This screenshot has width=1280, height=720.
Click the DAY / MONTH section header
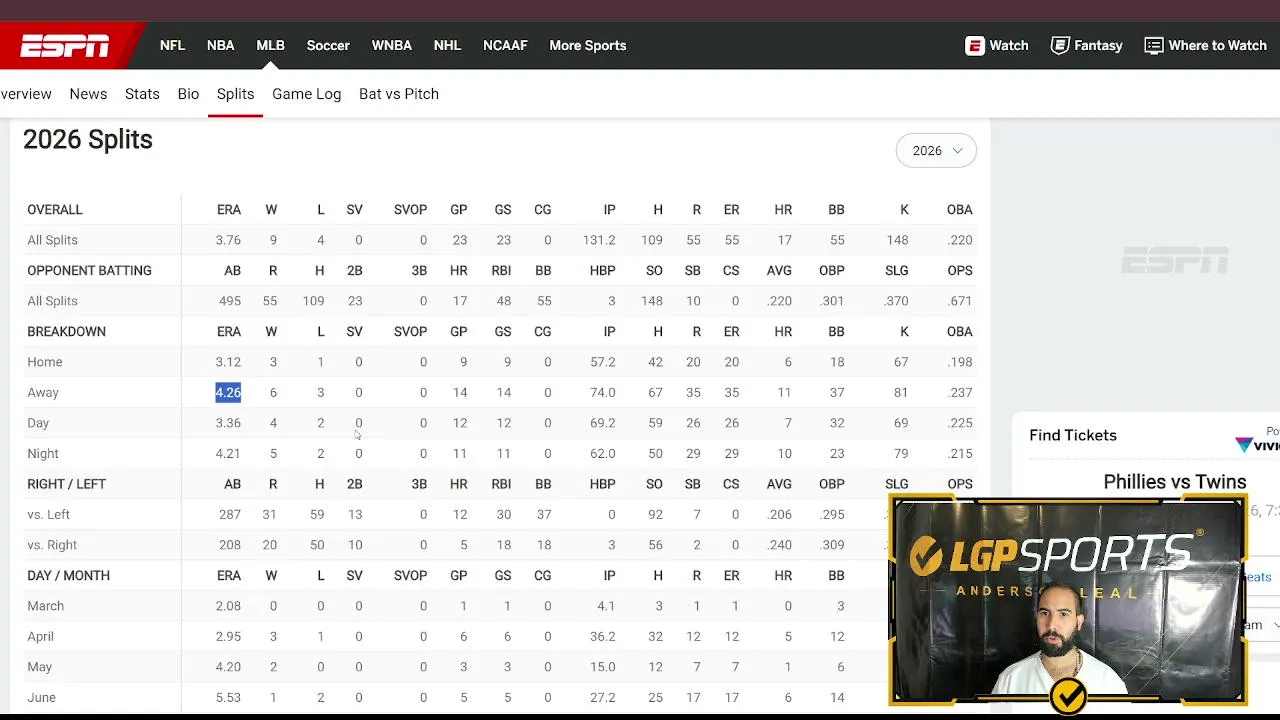tap(68, 576)
